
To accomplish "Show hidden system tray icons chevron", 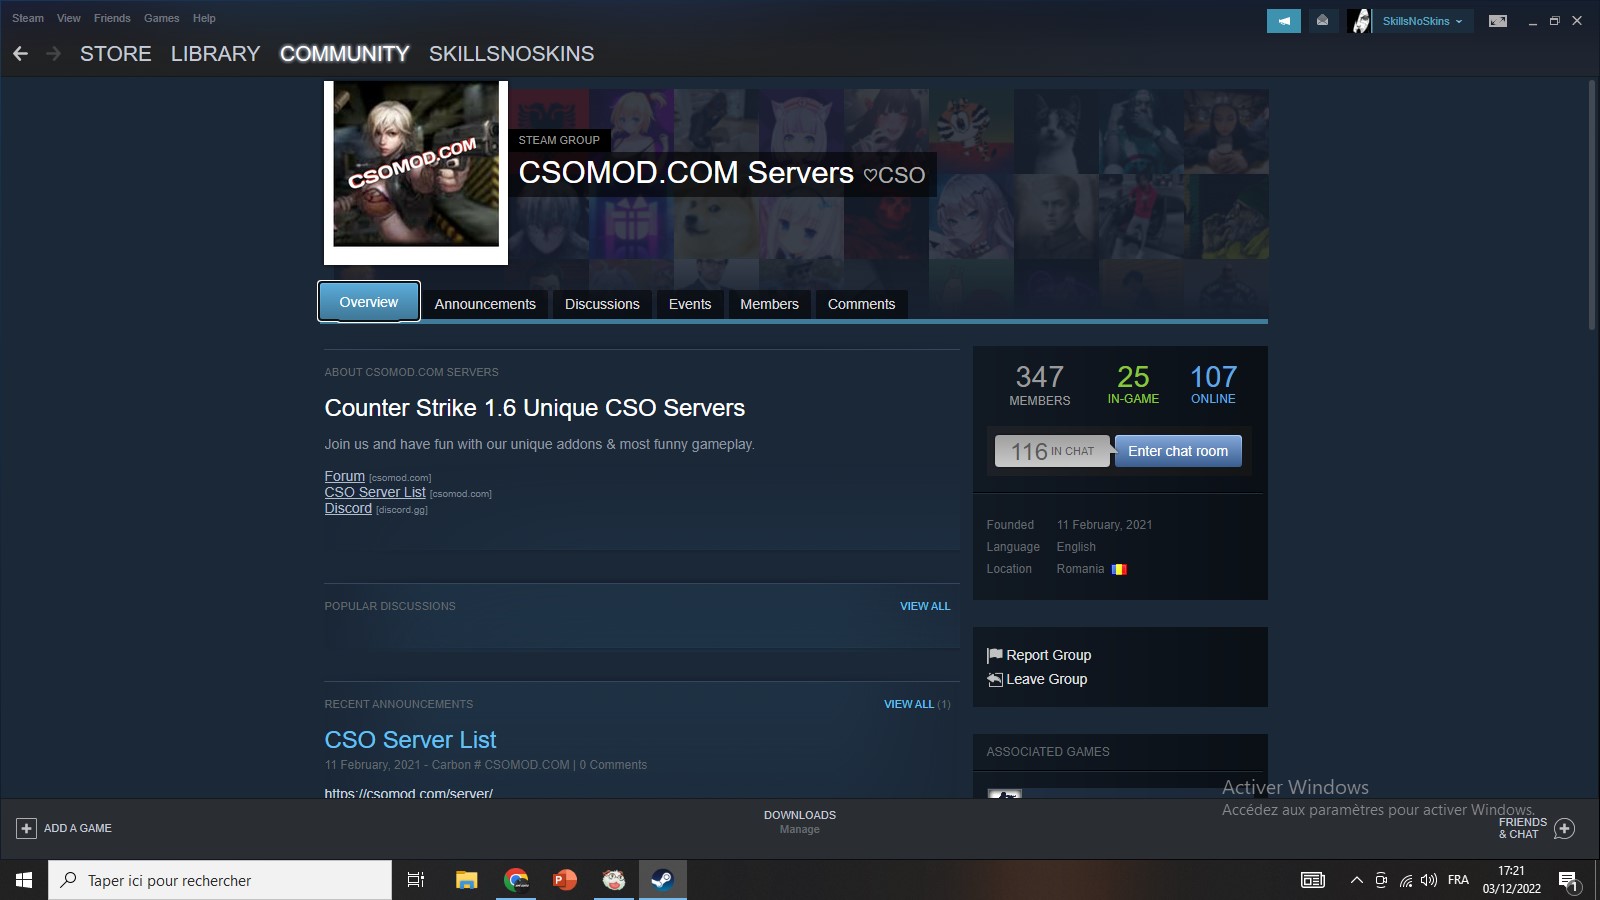I will [1356, 880].
